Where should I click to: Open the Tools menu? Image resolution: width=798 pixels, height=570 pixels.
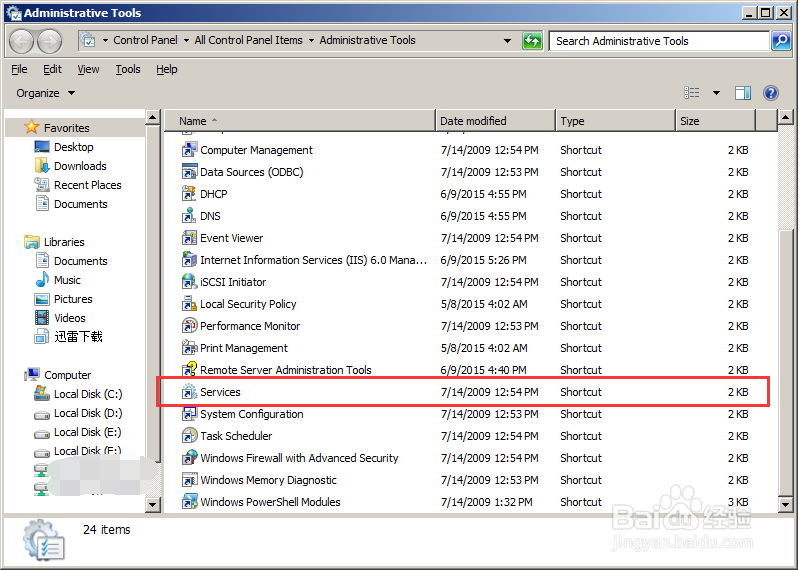coord(128,69)
